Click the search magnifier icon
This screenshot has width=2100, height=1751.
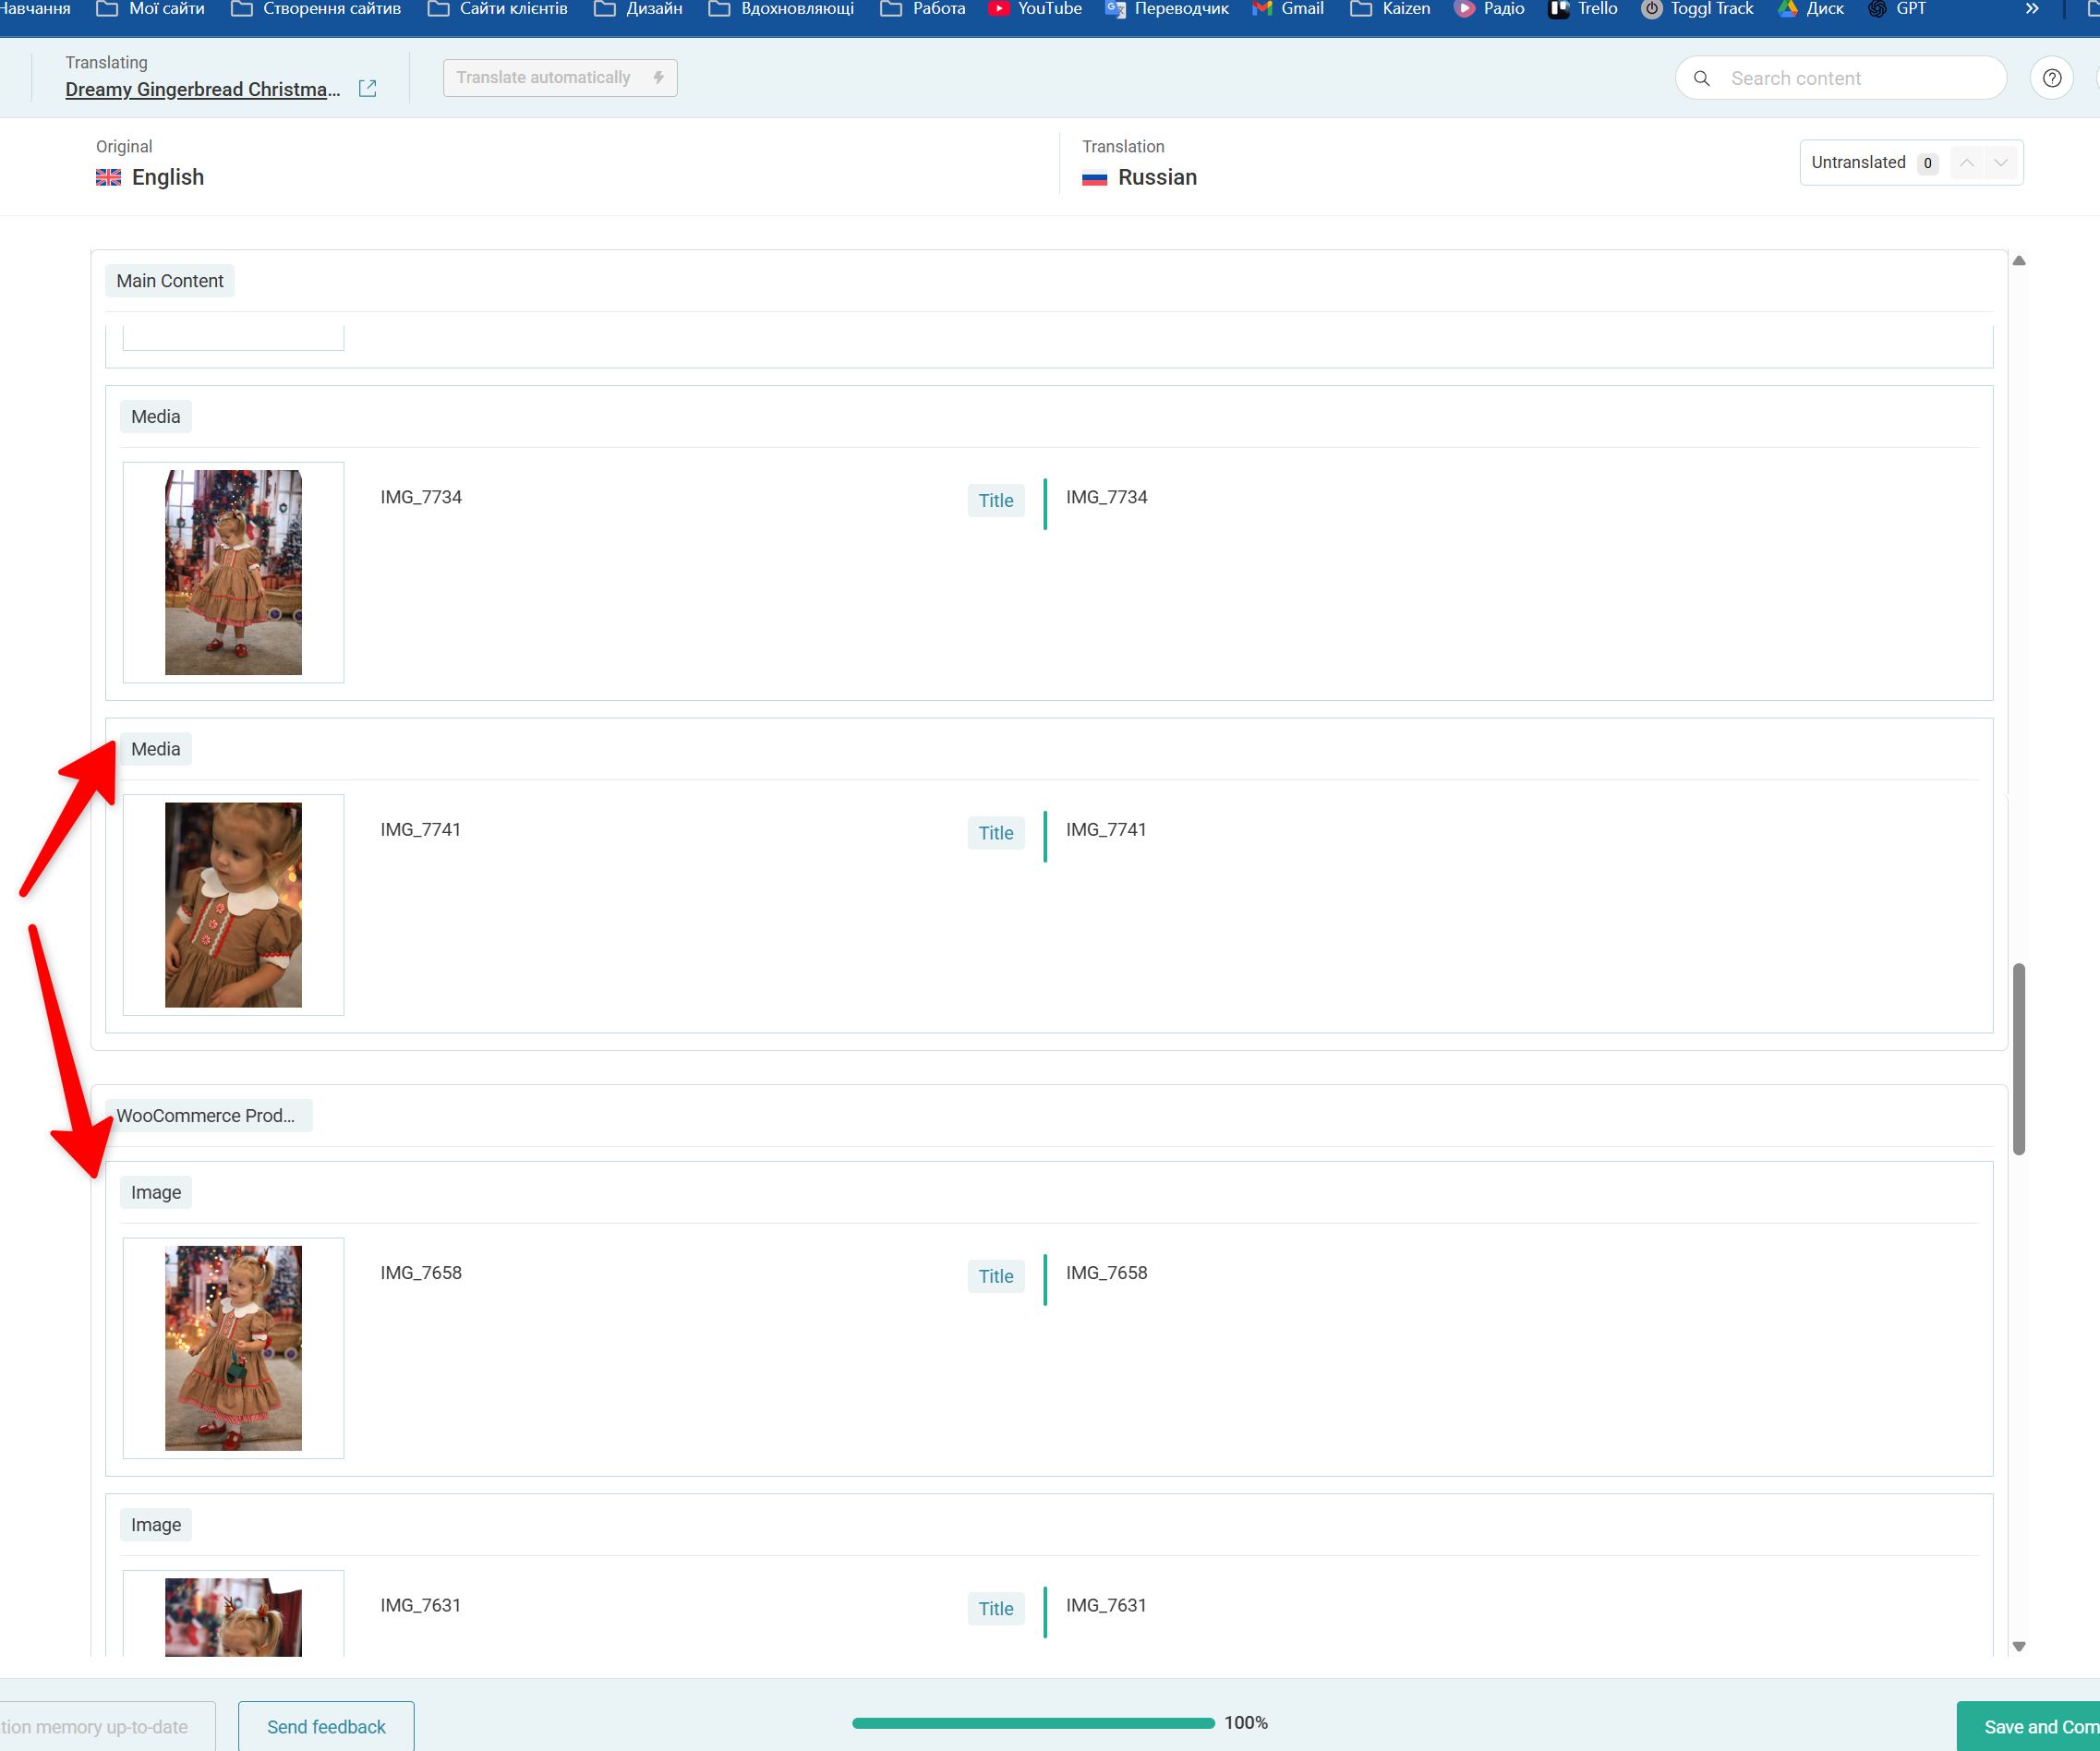(1701, 78)
